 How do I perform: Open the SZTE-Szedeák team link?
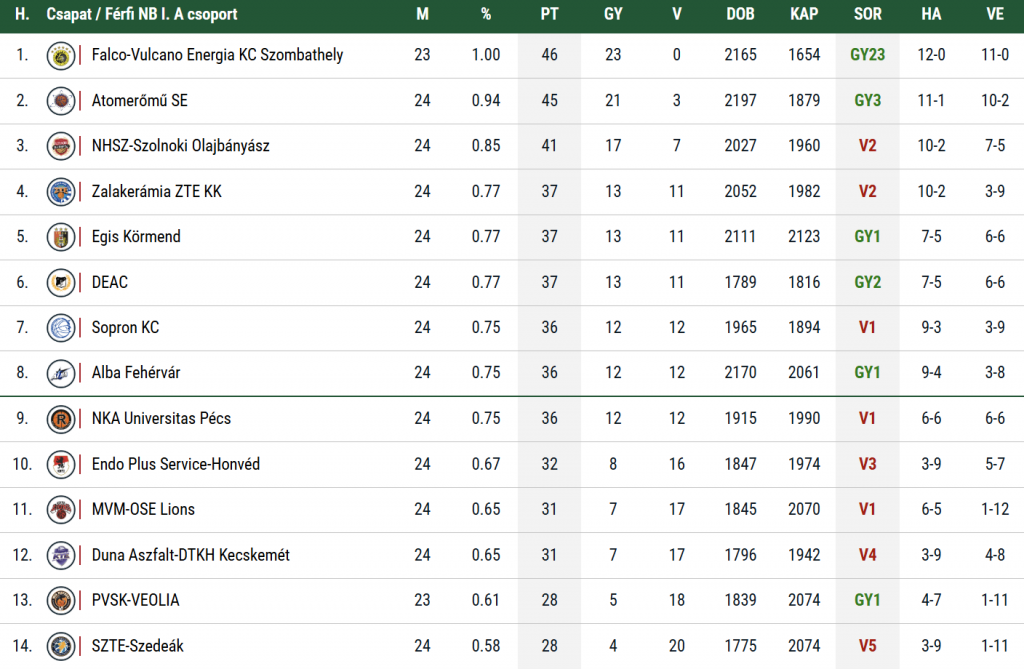137,646
